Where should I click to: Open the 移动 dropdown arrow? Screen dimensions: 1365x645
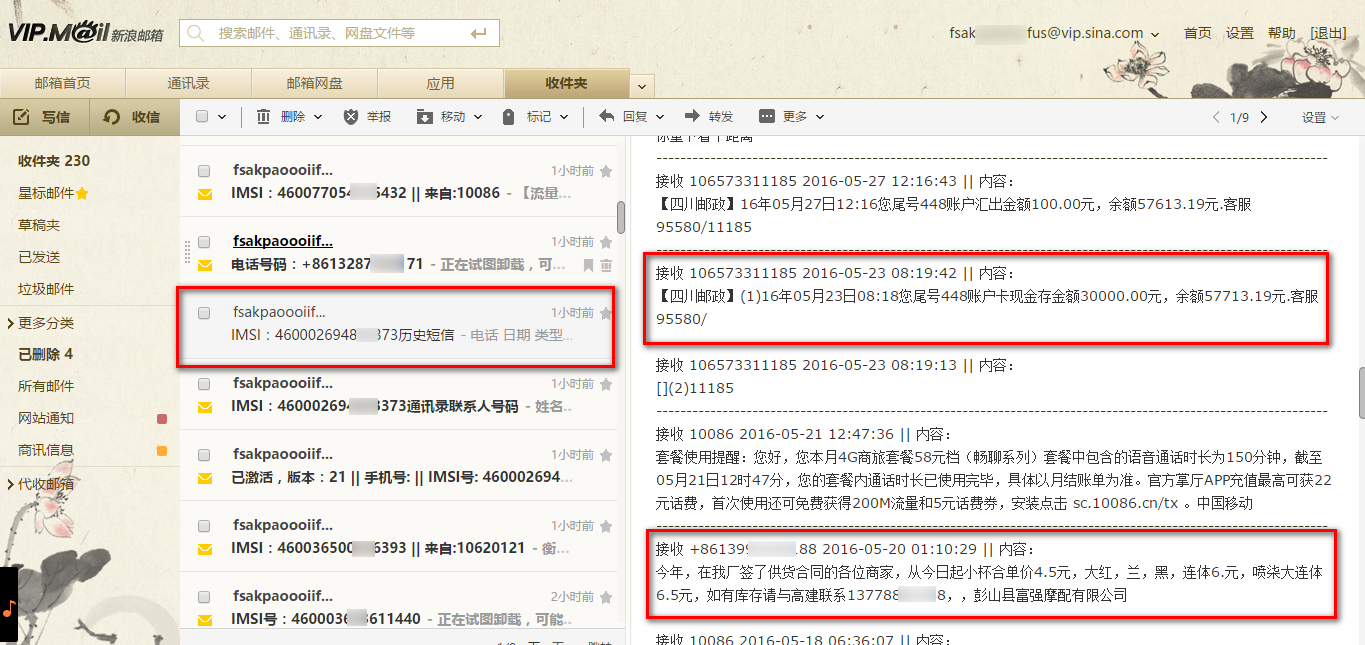click(478, 117)
